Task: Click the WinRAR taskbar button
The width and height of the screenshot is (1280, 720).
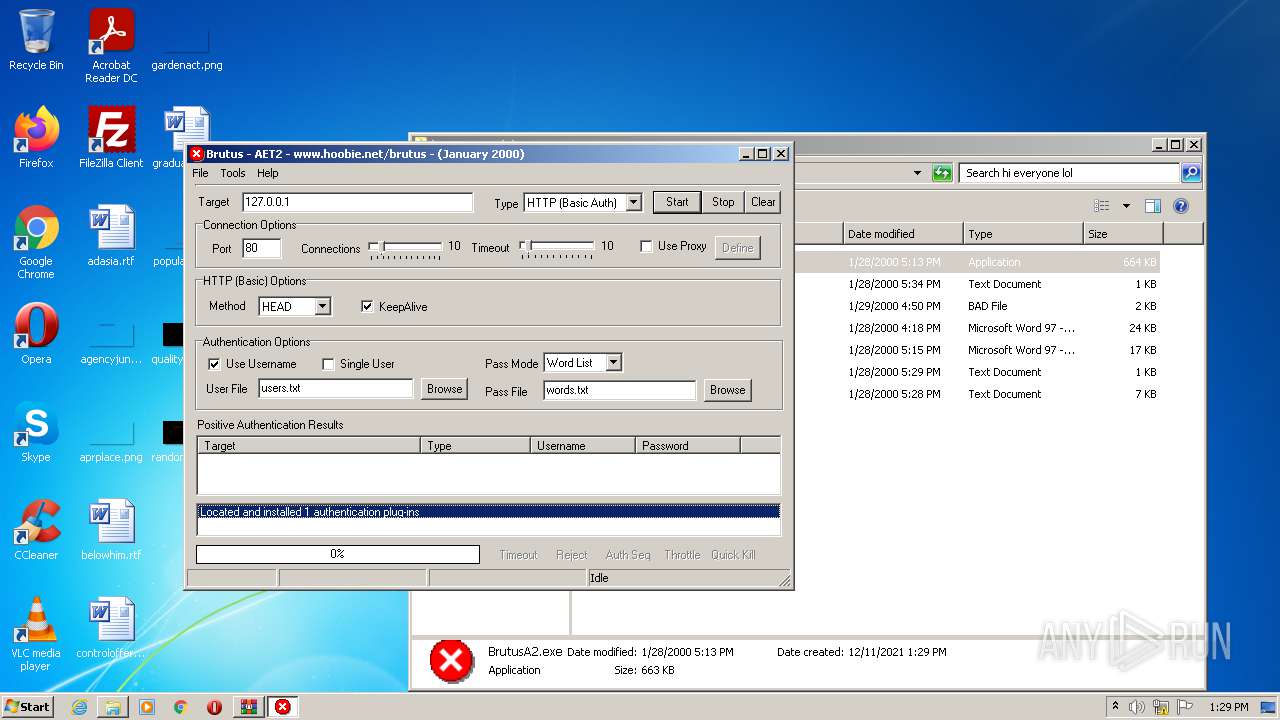Action: tap(248, 707)
